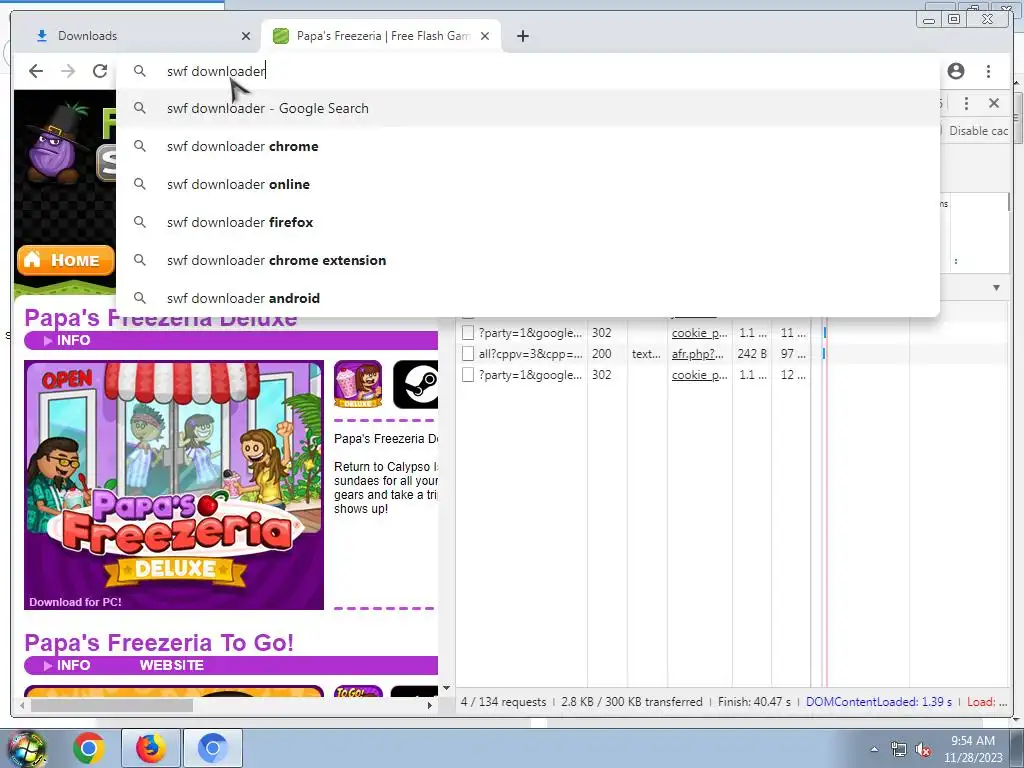Click in the address bar text 'swf downloader'
This screenshot has height=768, width=1024.
216,71
